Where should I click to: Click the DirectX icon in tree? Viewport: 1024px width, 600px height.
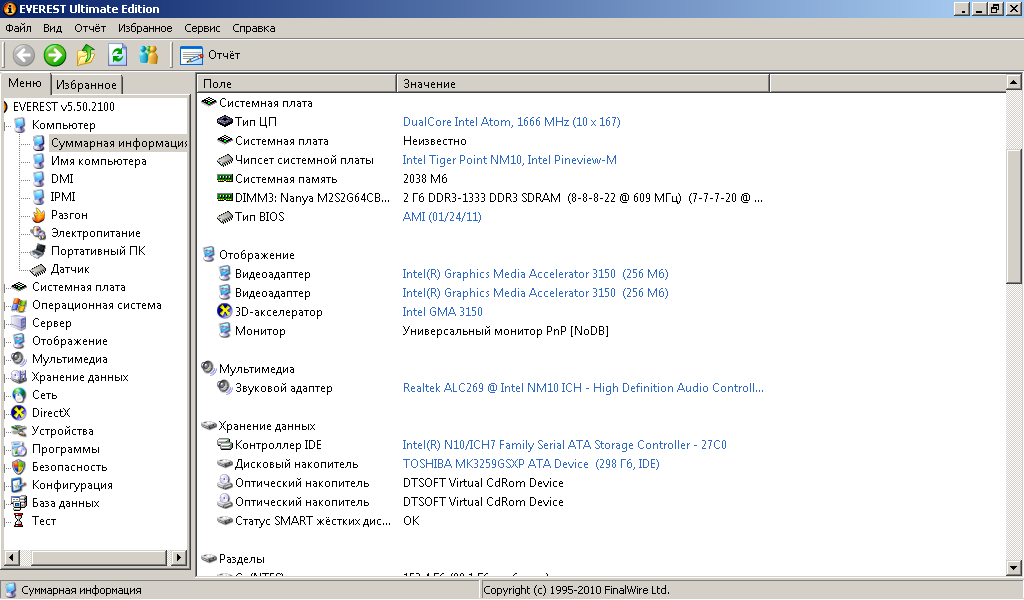pyautogui.click(x=20, y=413)
